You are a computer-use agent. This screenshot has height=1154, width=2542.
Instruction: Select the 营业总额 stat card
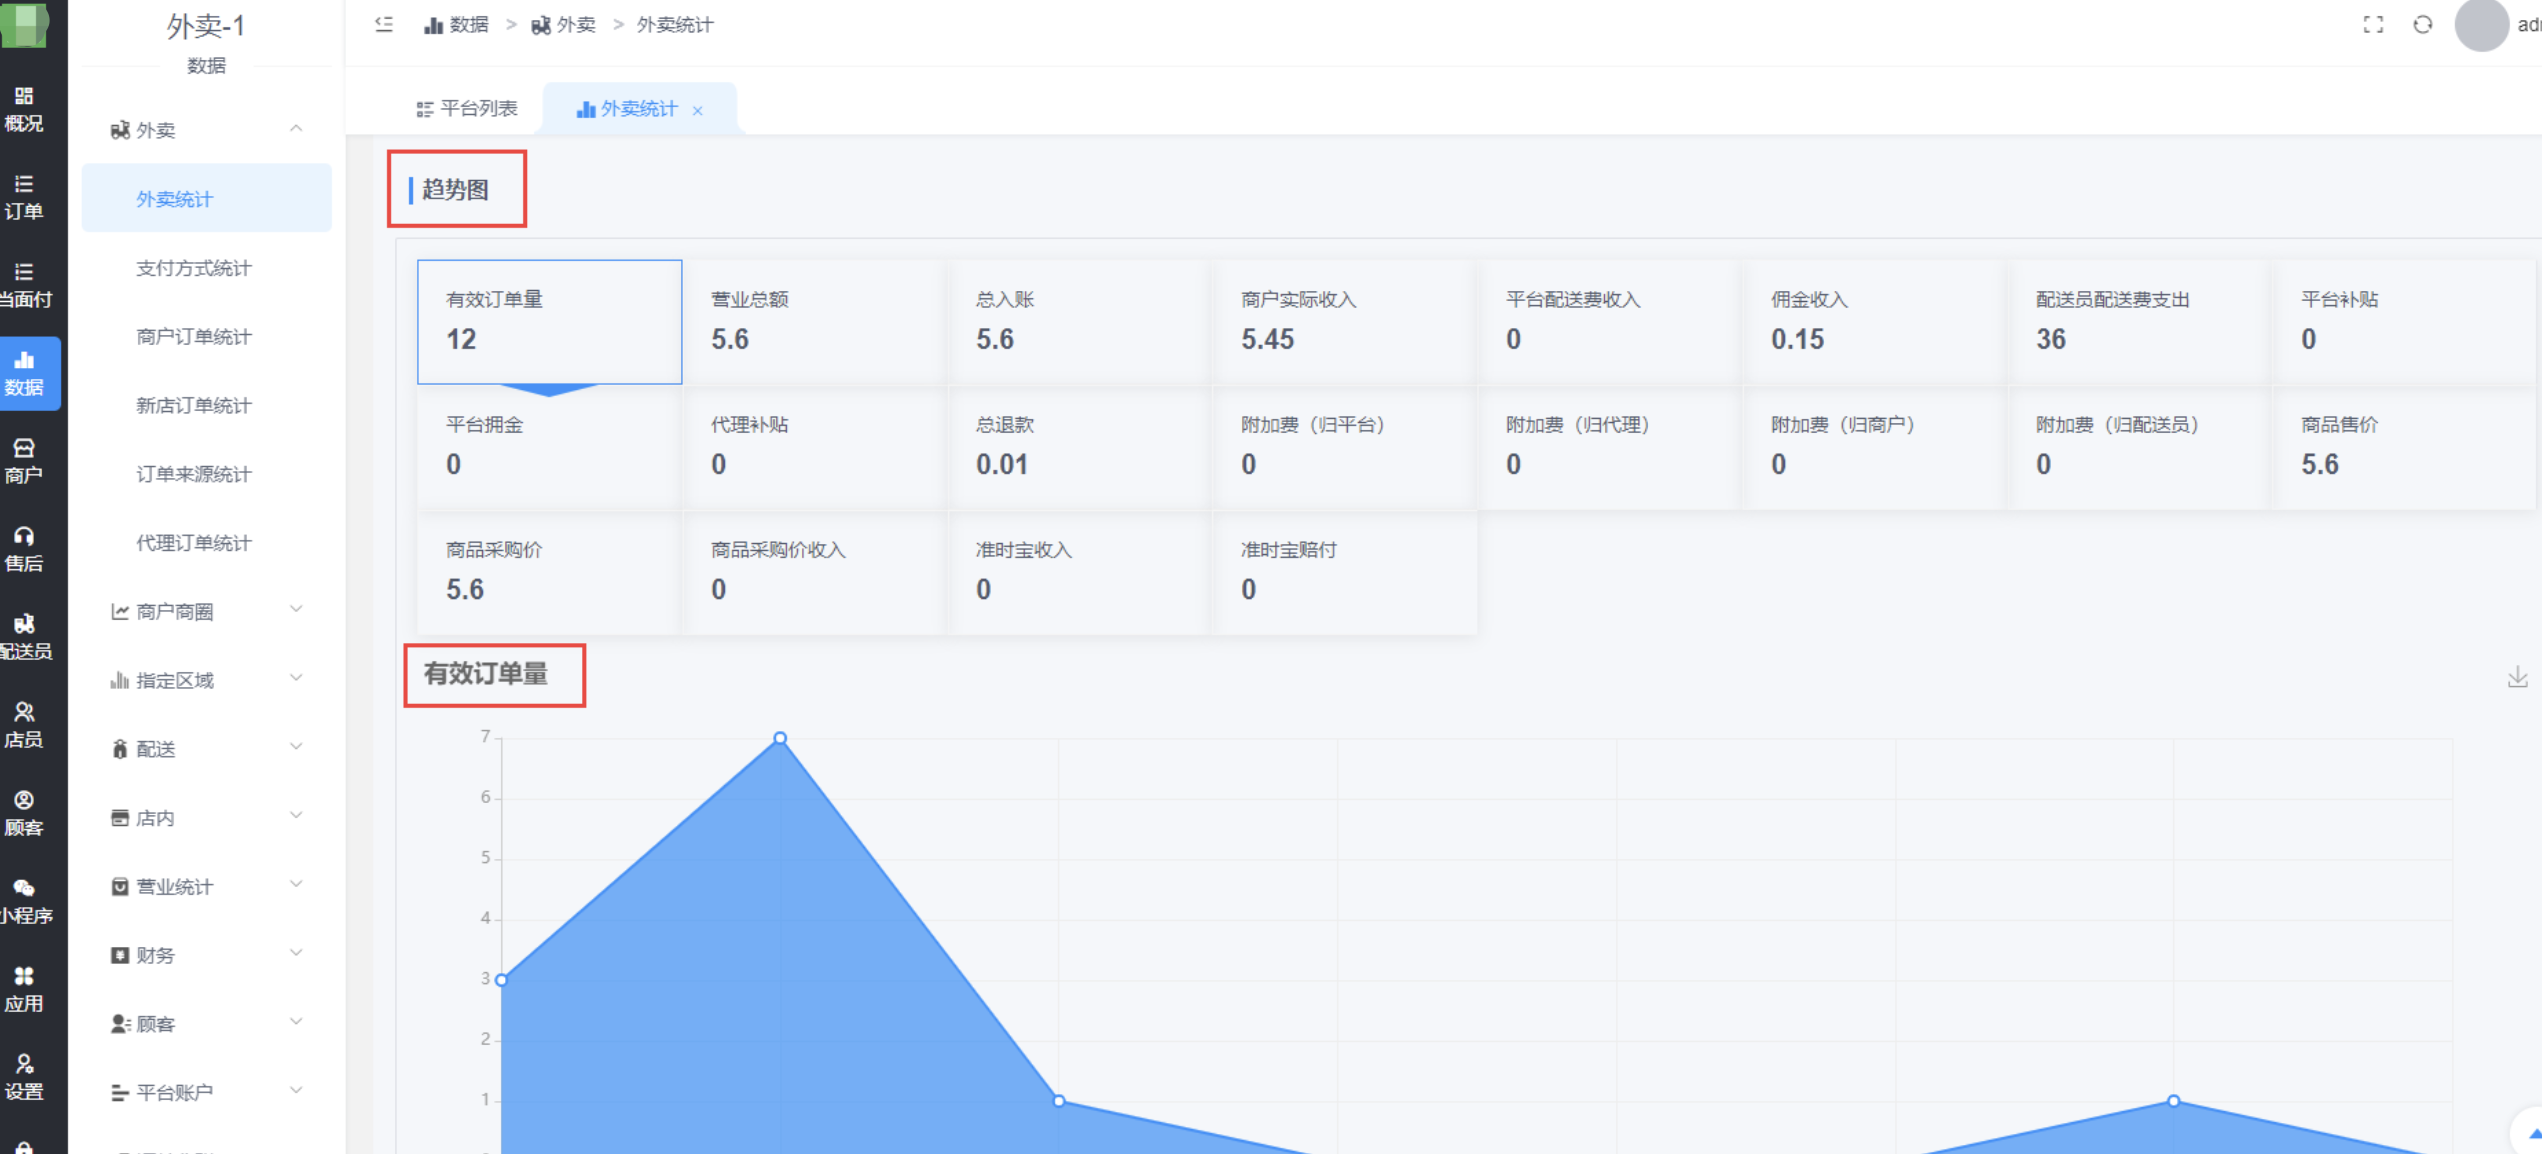814,321
